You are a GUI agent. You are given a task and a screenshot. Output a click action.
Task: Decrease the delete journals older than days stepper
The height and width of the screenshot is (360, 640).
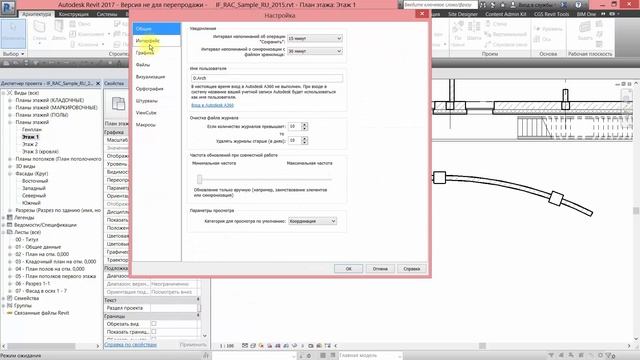304,142
